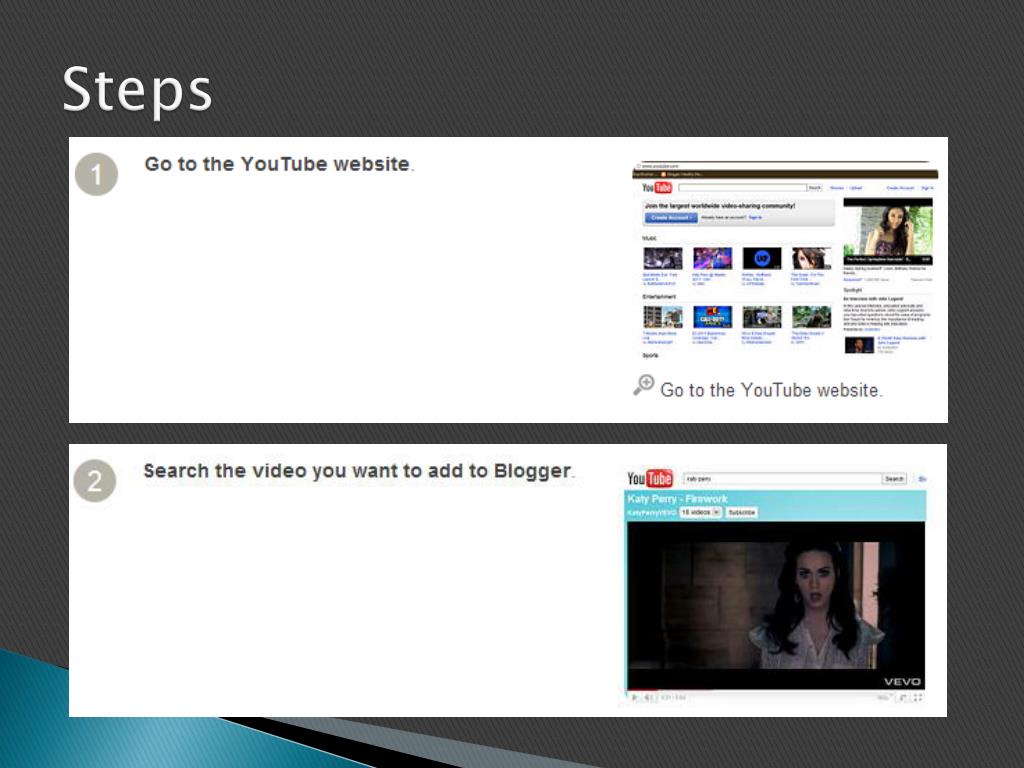Enter fullscreen on the Firework video player
This screenshot has width=1024, height=768.
point(918,697)
